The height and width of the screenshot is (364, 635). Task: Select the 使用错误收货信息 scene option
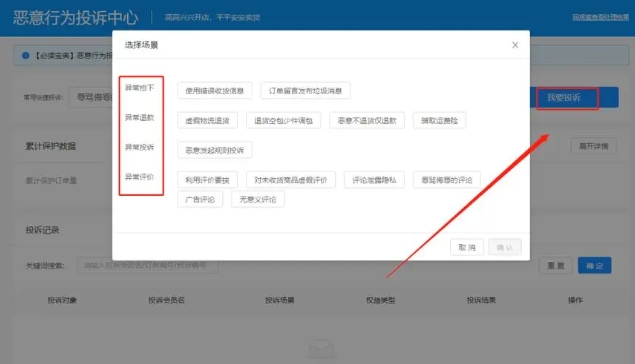tap(215, 91)
